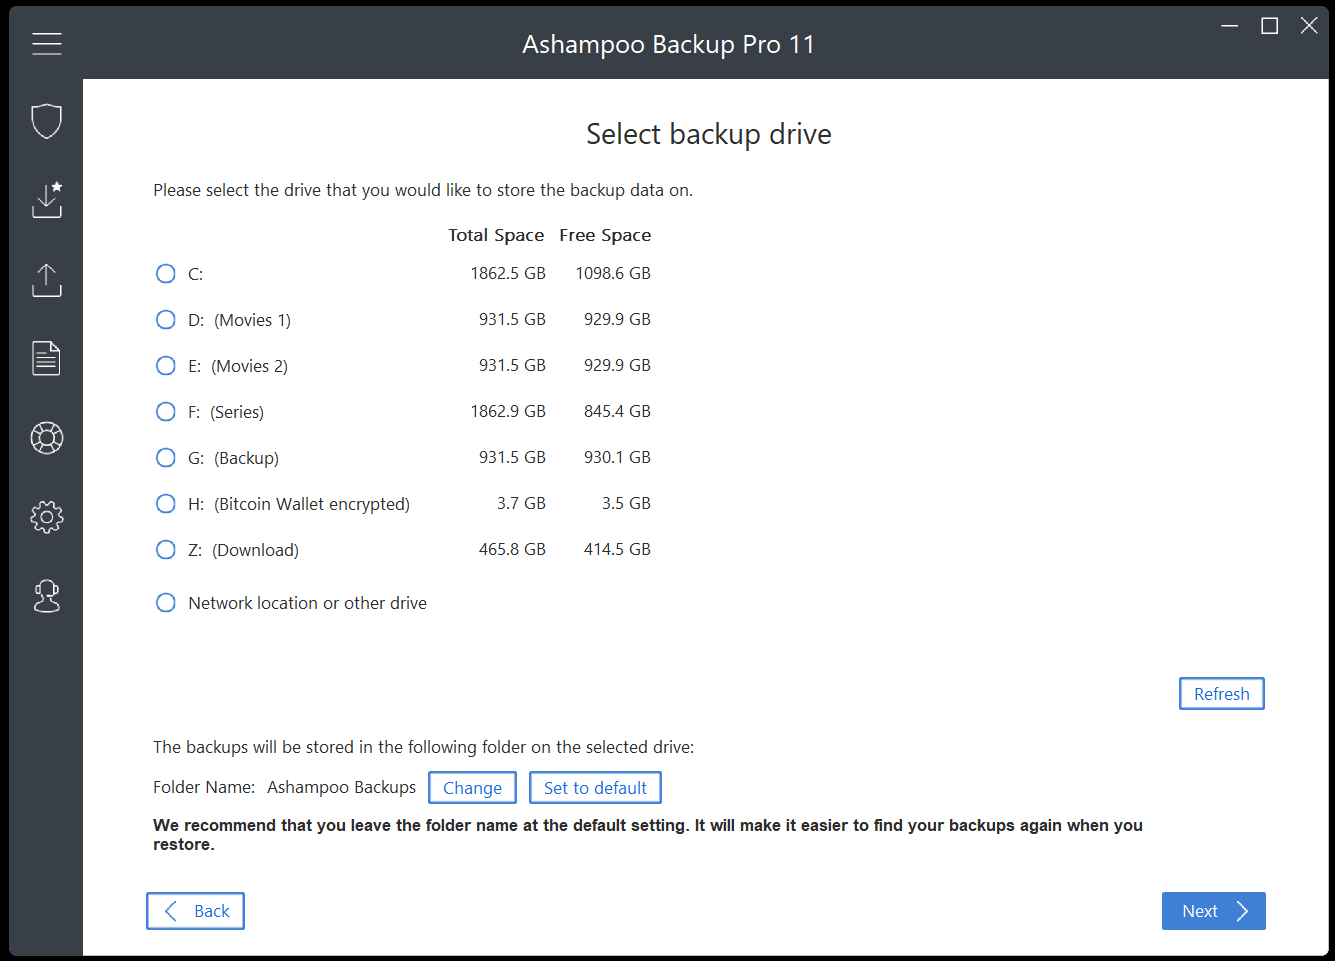Click the 3.7 GB total space value
The width and height of the screenshot is (1335, 961).
click(521, 503)
